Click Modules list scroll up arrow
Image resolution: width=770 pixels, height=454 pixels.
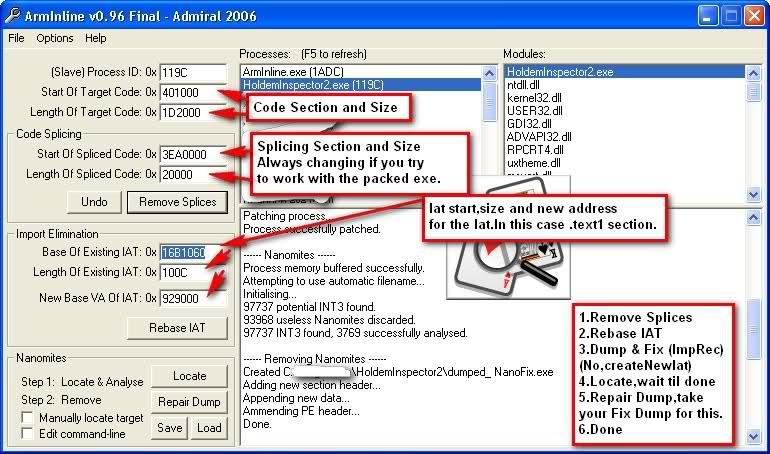(x=754, y=74)
